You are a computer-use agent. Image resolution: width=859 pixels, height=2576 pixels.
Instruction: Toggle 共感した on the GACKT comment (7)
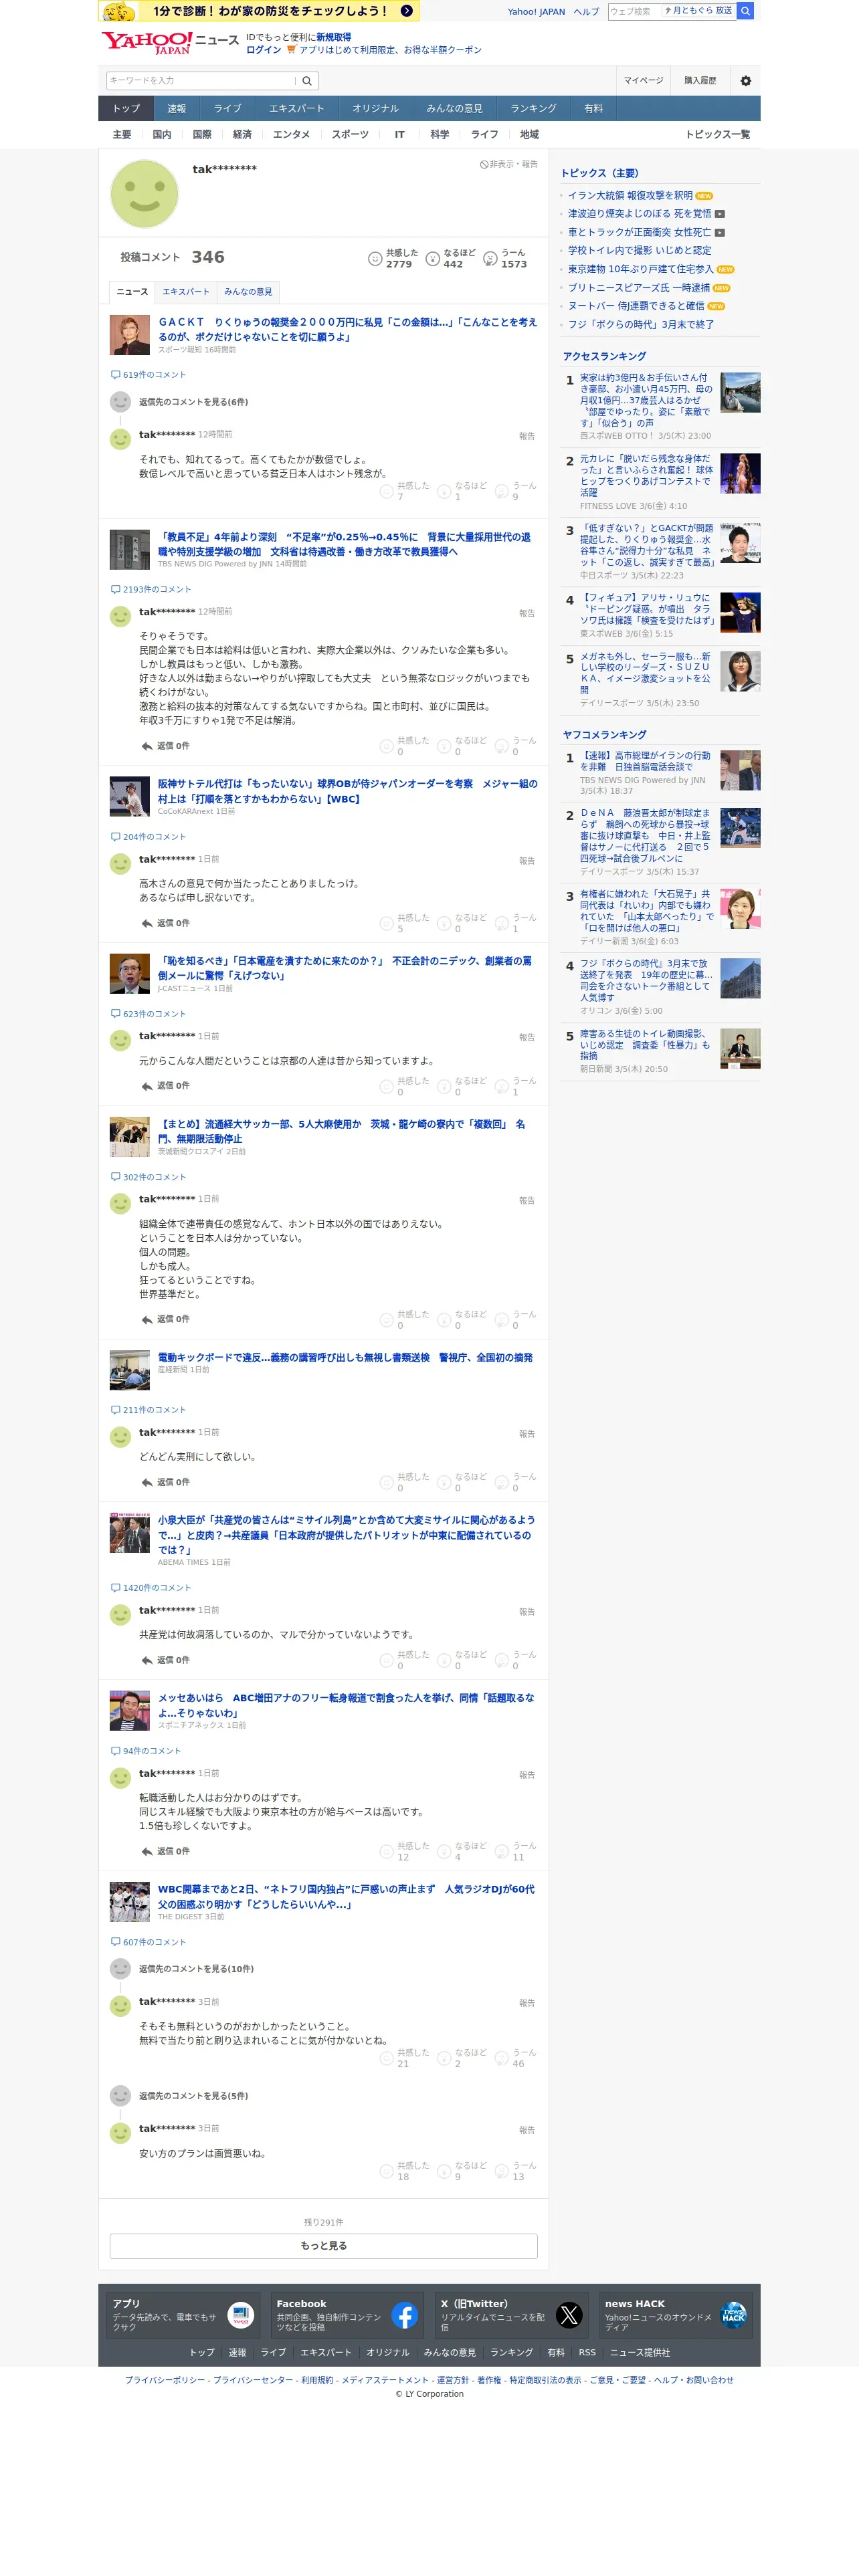[404, 491]
